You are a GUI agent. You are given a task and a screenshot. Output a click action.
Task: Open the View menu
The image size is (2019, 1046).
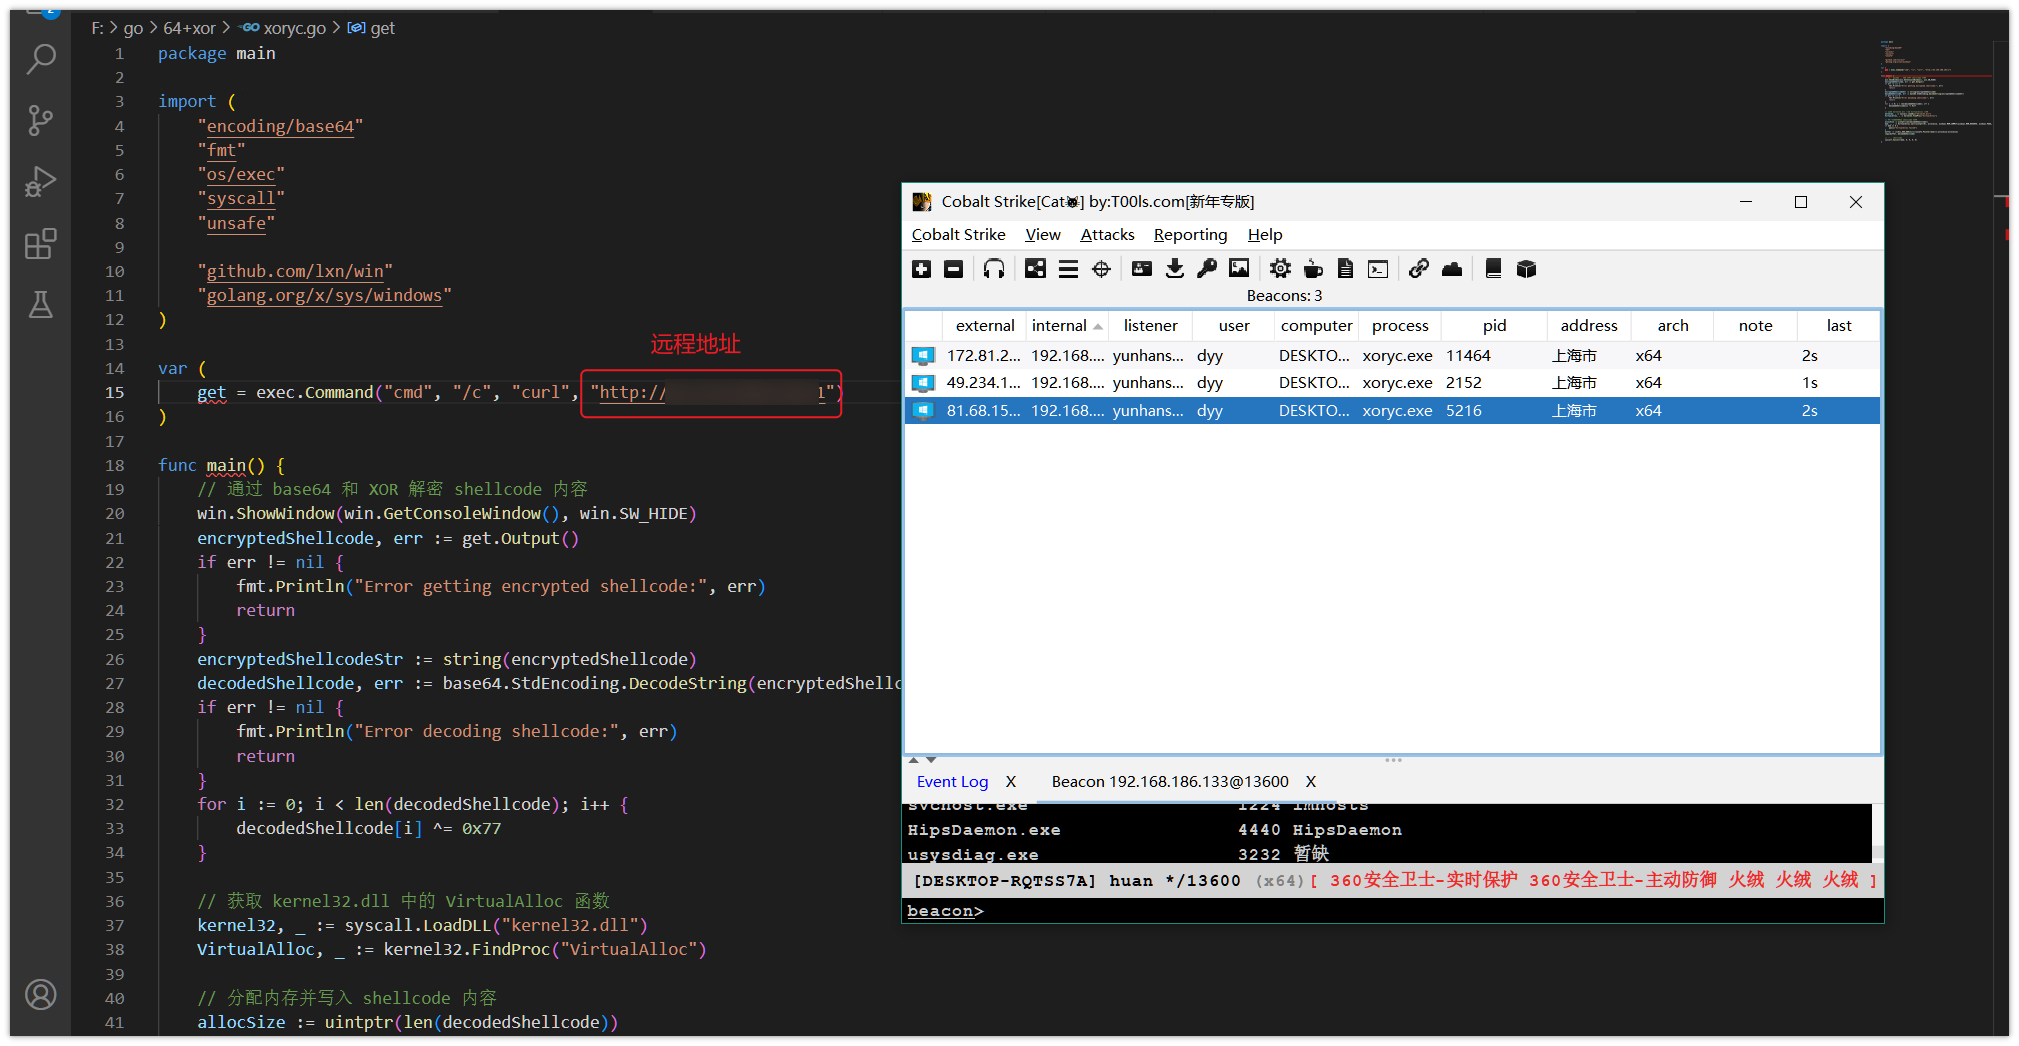(x=1042, y=234)
